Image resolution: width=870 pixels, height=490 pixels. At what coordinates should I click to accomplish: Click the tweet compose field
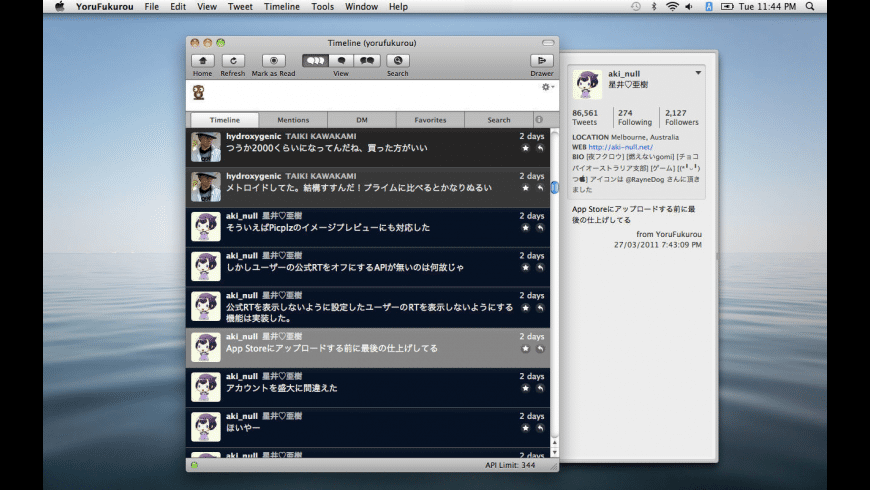pyautogui.click(x=373, y=95)
